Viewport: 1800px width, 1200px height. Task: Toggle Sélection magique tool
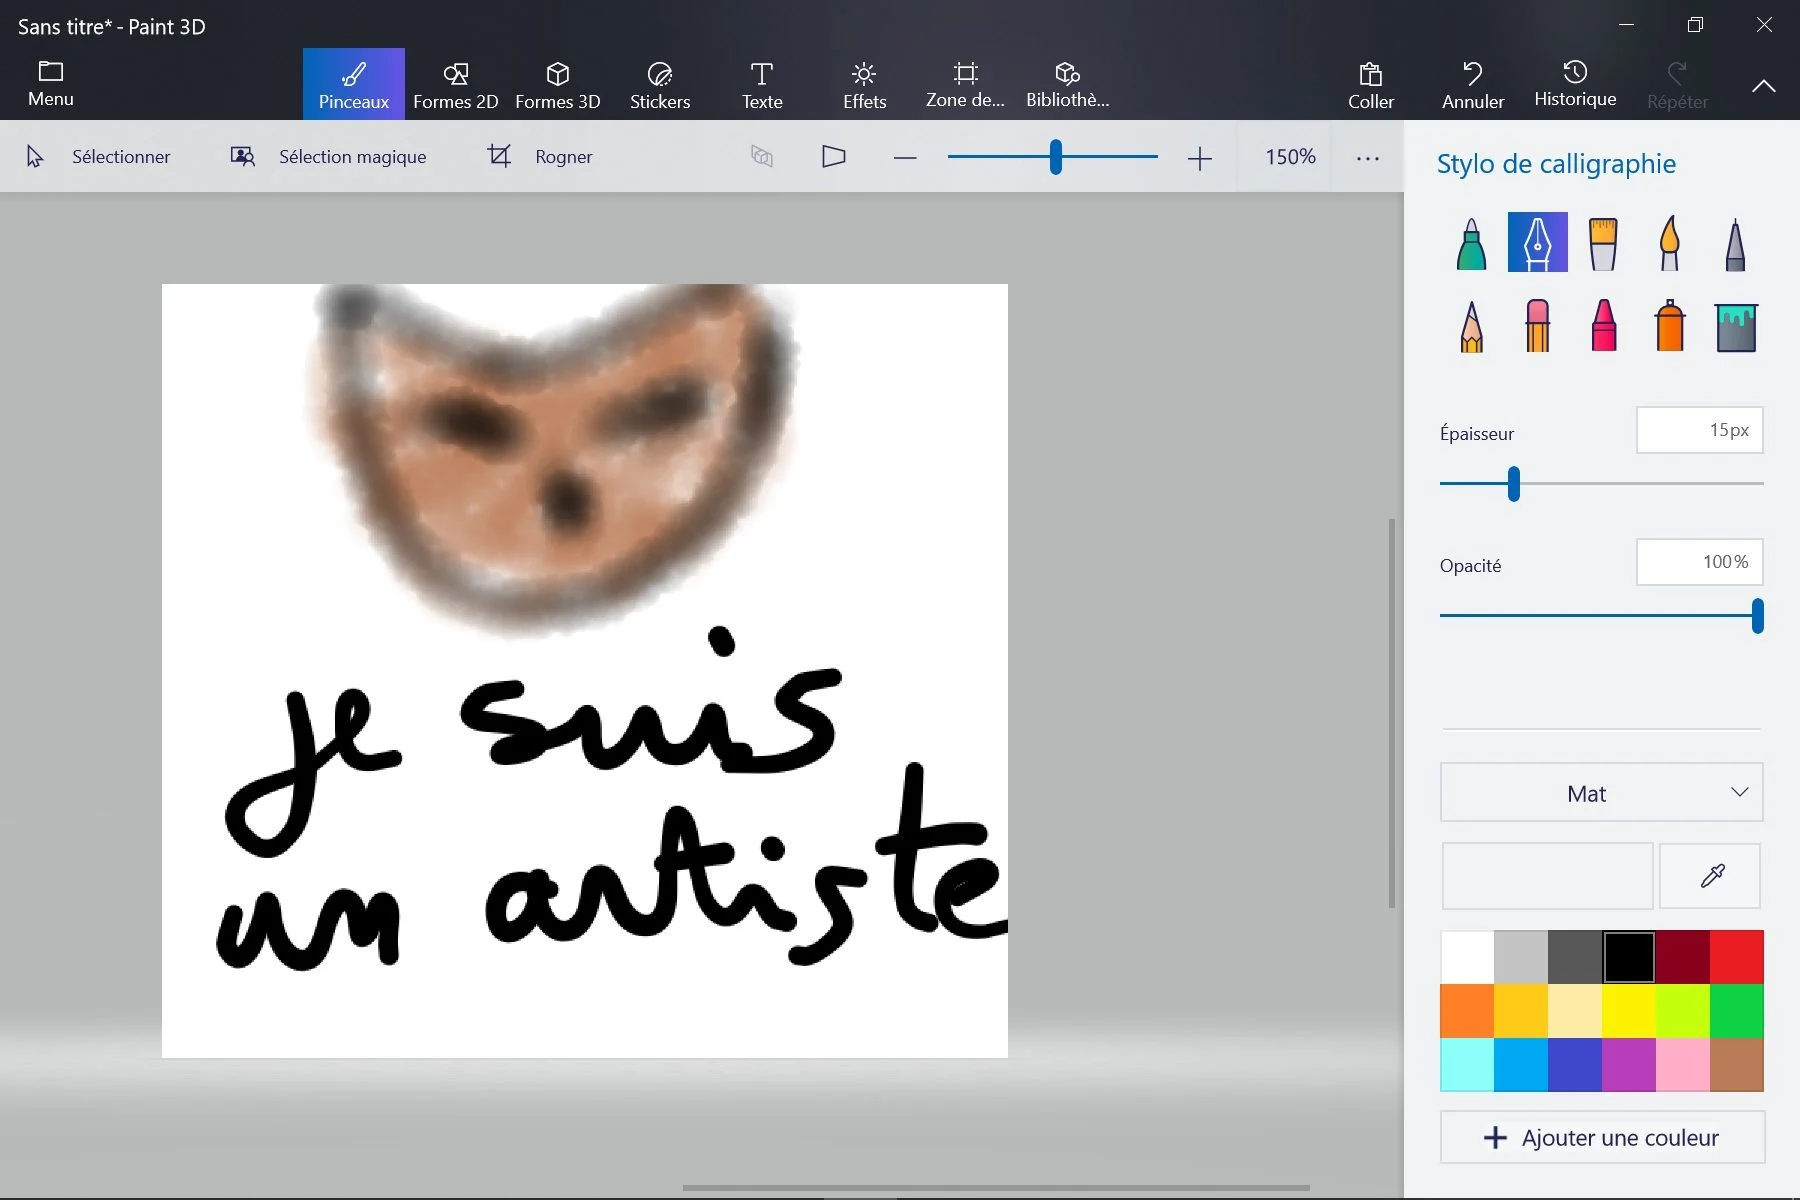click(x=328, y=157)
